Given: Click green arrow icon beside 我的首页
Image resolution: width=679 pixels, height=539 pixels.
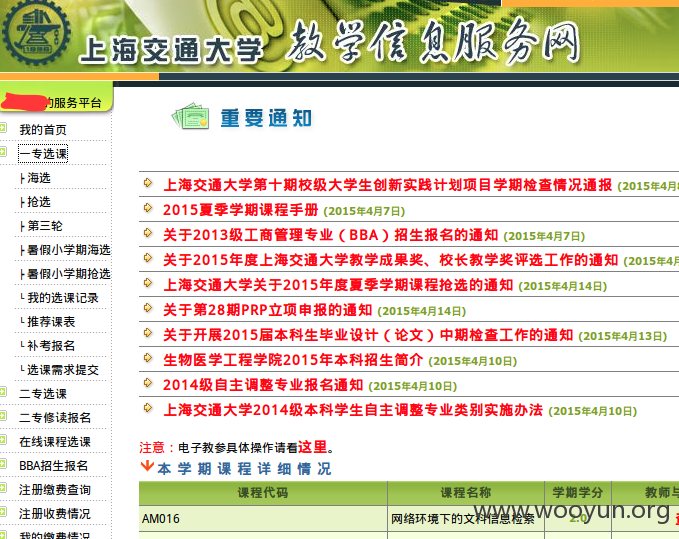Looking at the screenshot, I should click(3, 127).
